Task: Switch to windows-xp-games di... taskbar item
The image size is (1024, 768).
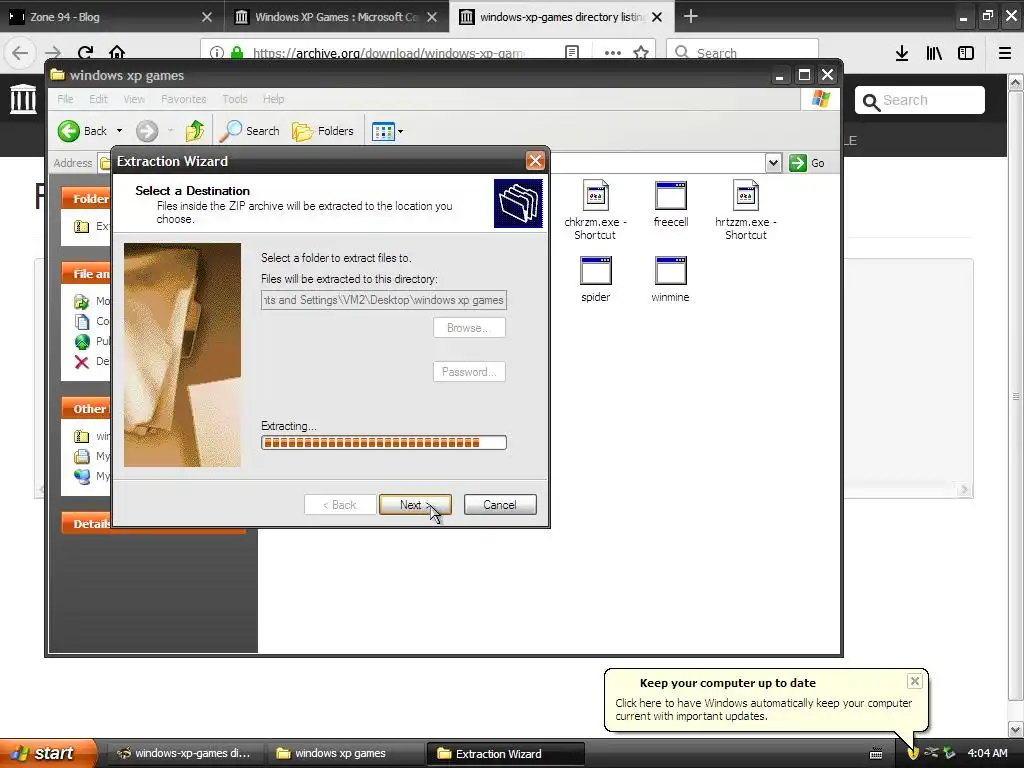Action: [x=184, y=754]
